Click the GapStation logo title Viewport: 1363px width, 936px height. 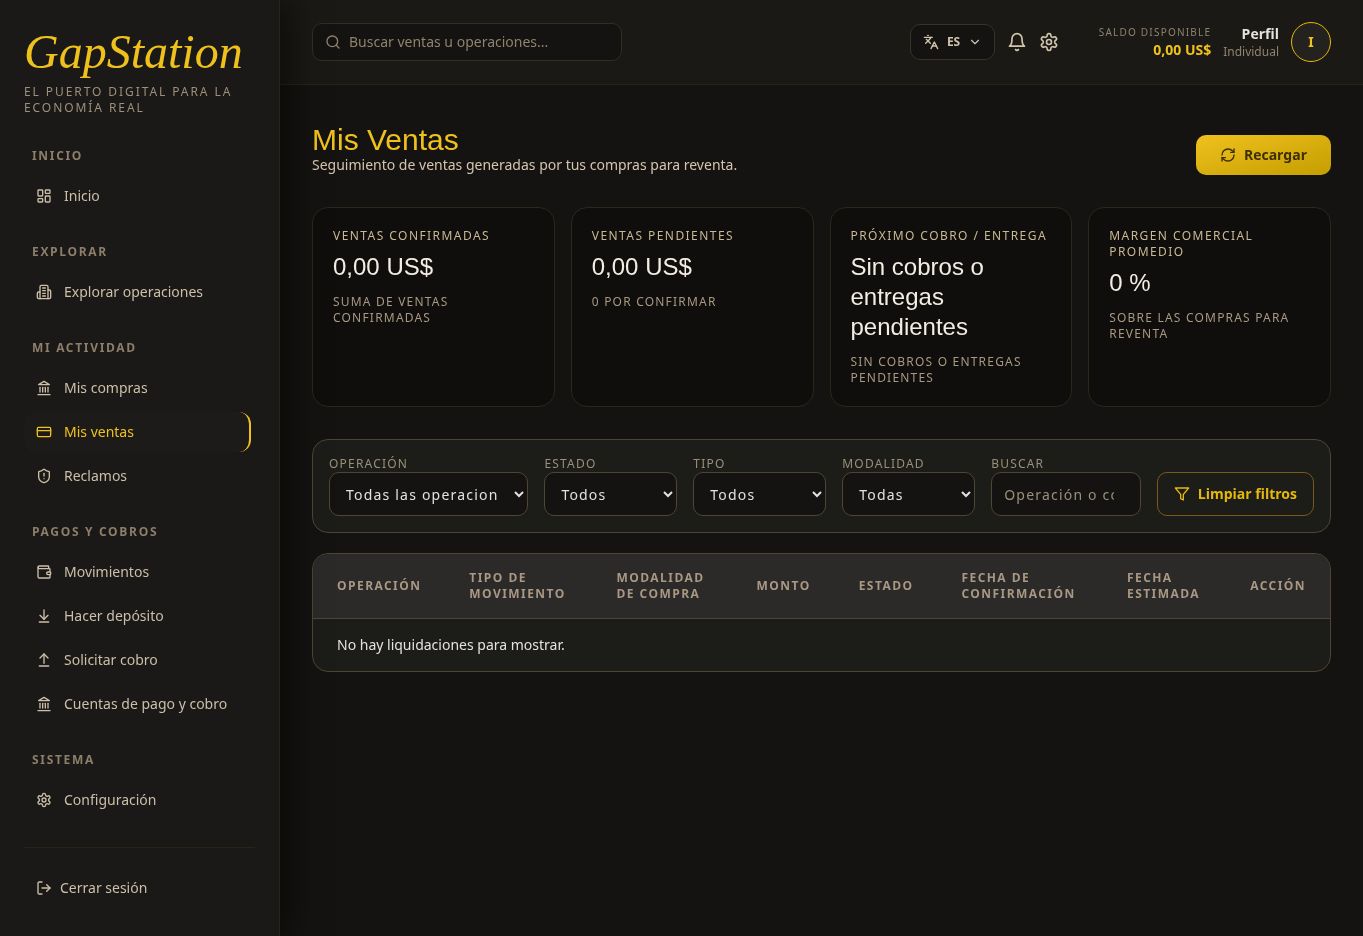(133, 53)
